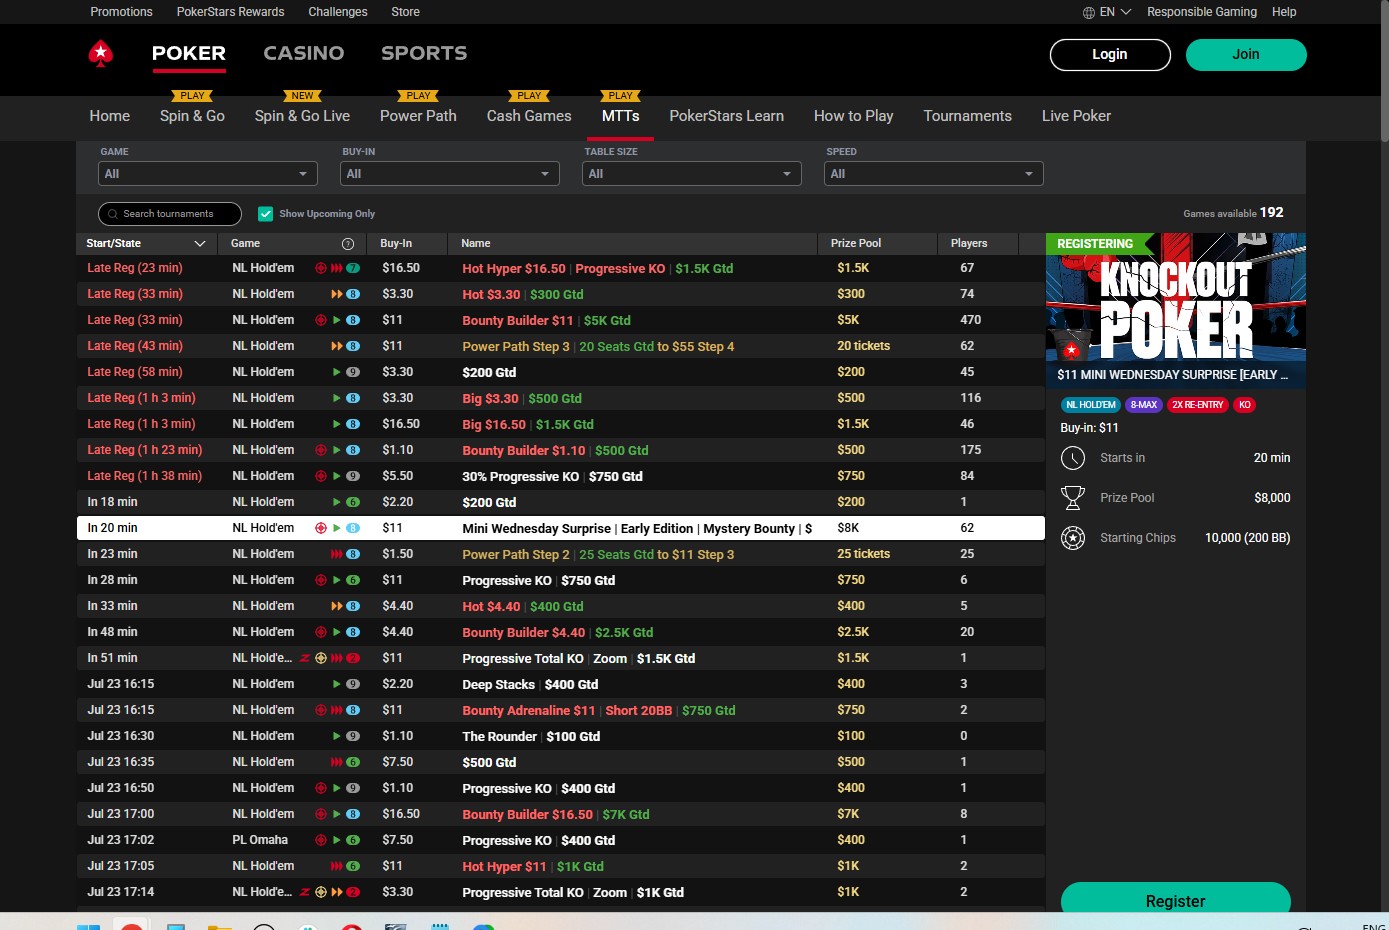The image size is (1389, 930).
Task: Click the PokerStars red spade logo
Action: 101,54
